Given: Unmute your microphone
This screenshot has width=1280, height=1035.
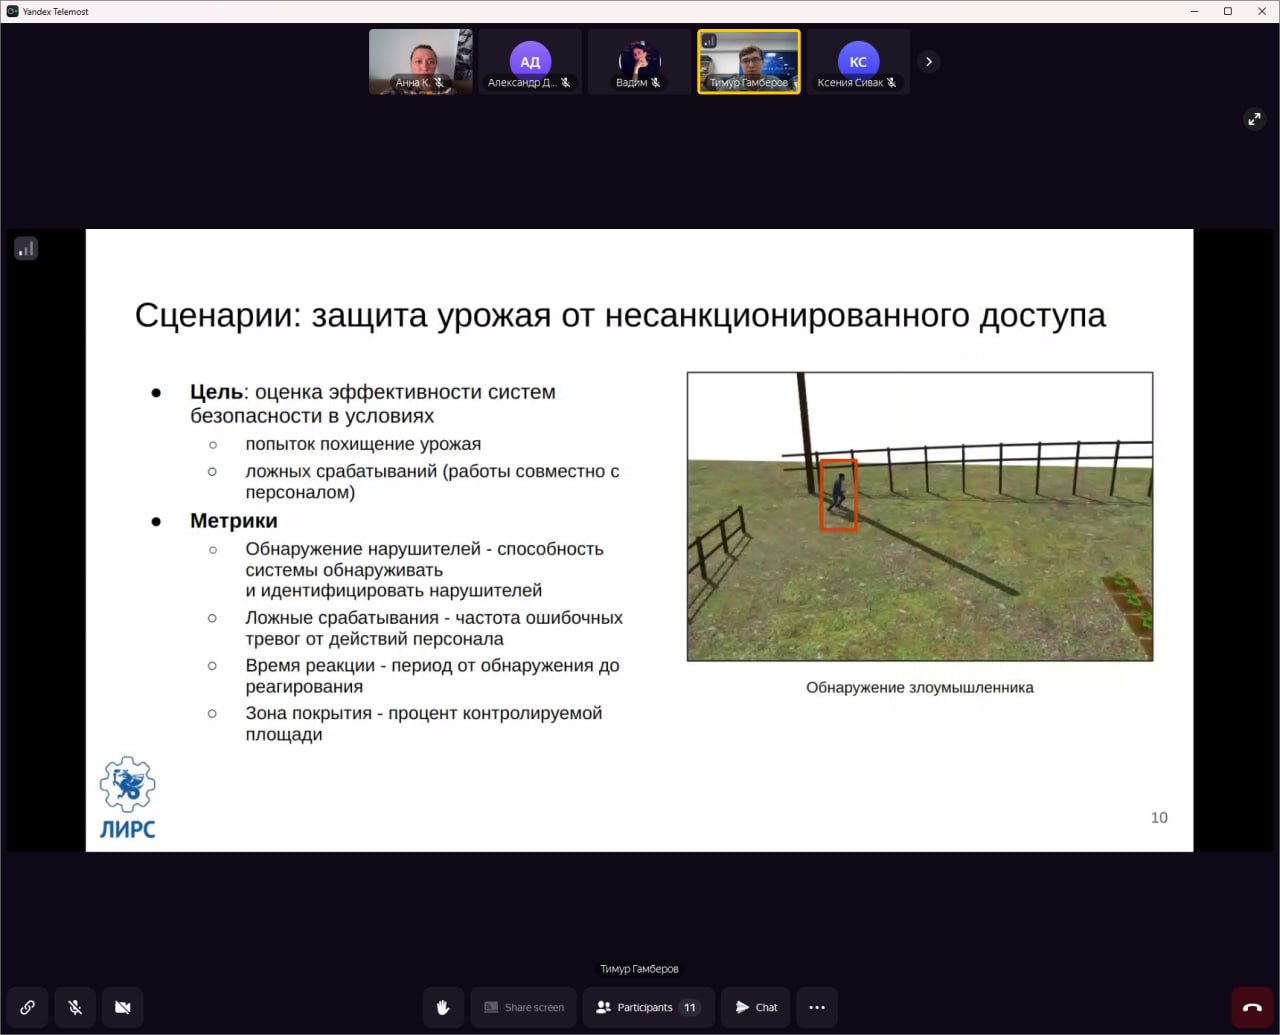Looking at the screenshot, I should tap(75, 1007).
